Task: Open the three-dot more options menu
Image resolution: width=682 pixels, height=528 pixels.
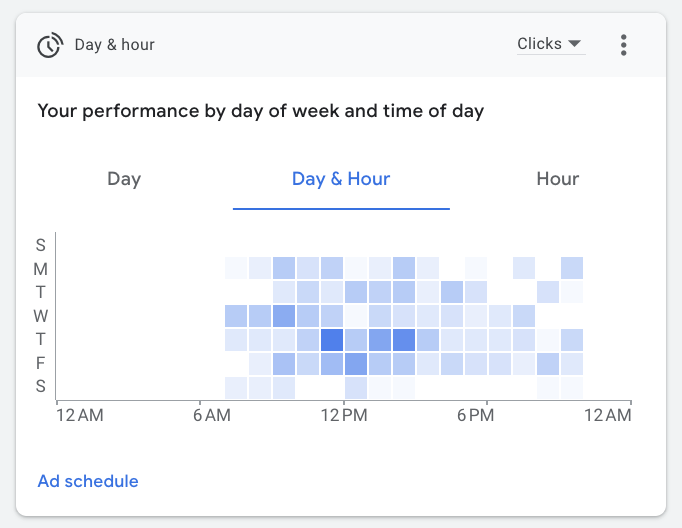Action: 624,45
